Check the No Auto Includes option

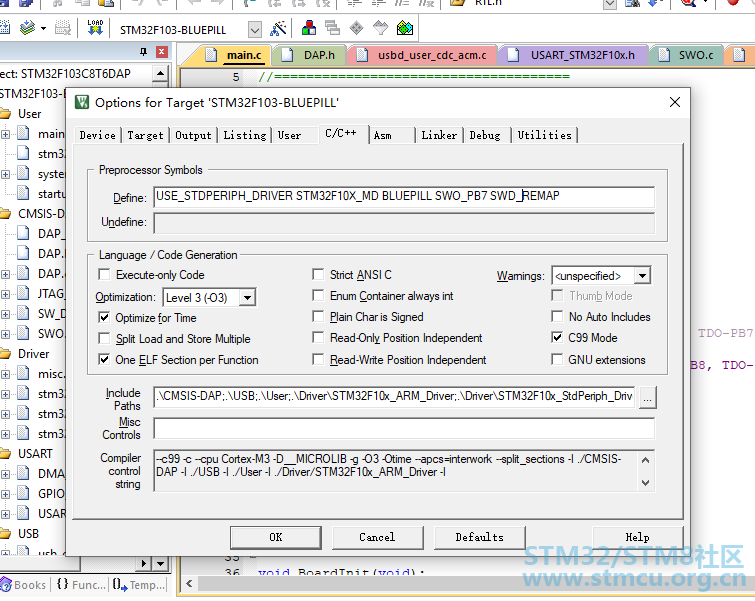[557, 316]
